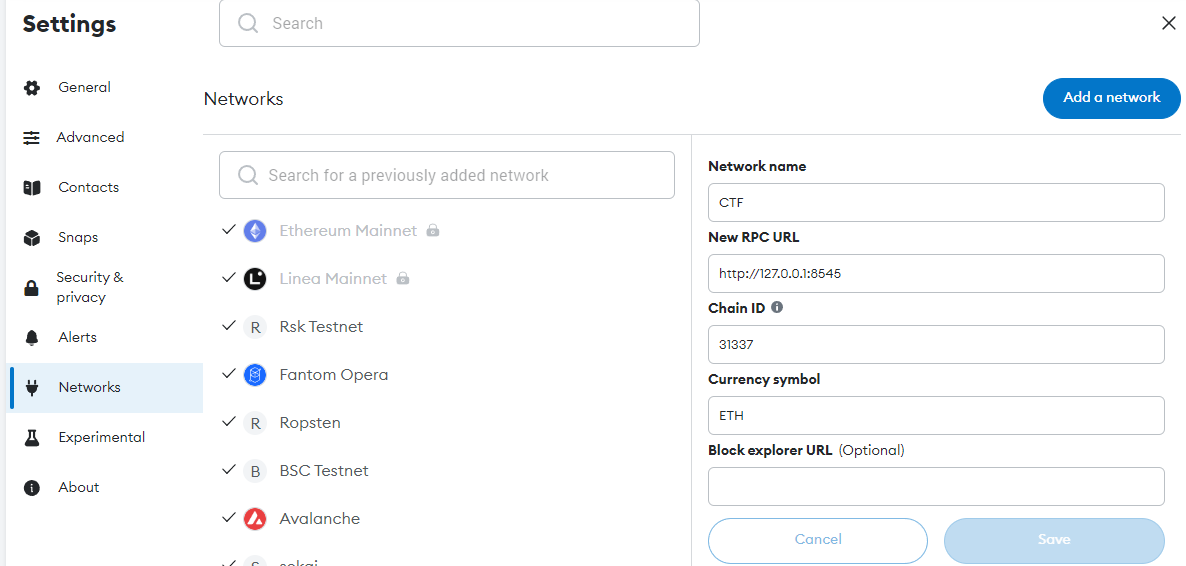Open the Contacts book icon
Screen dimensions: 1186x566
[x=31, y=188]
